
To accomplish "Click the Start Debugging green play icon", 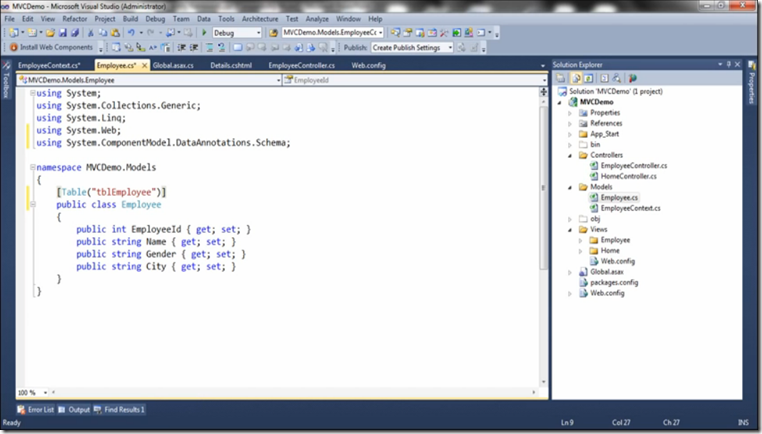I will (204, 33).
